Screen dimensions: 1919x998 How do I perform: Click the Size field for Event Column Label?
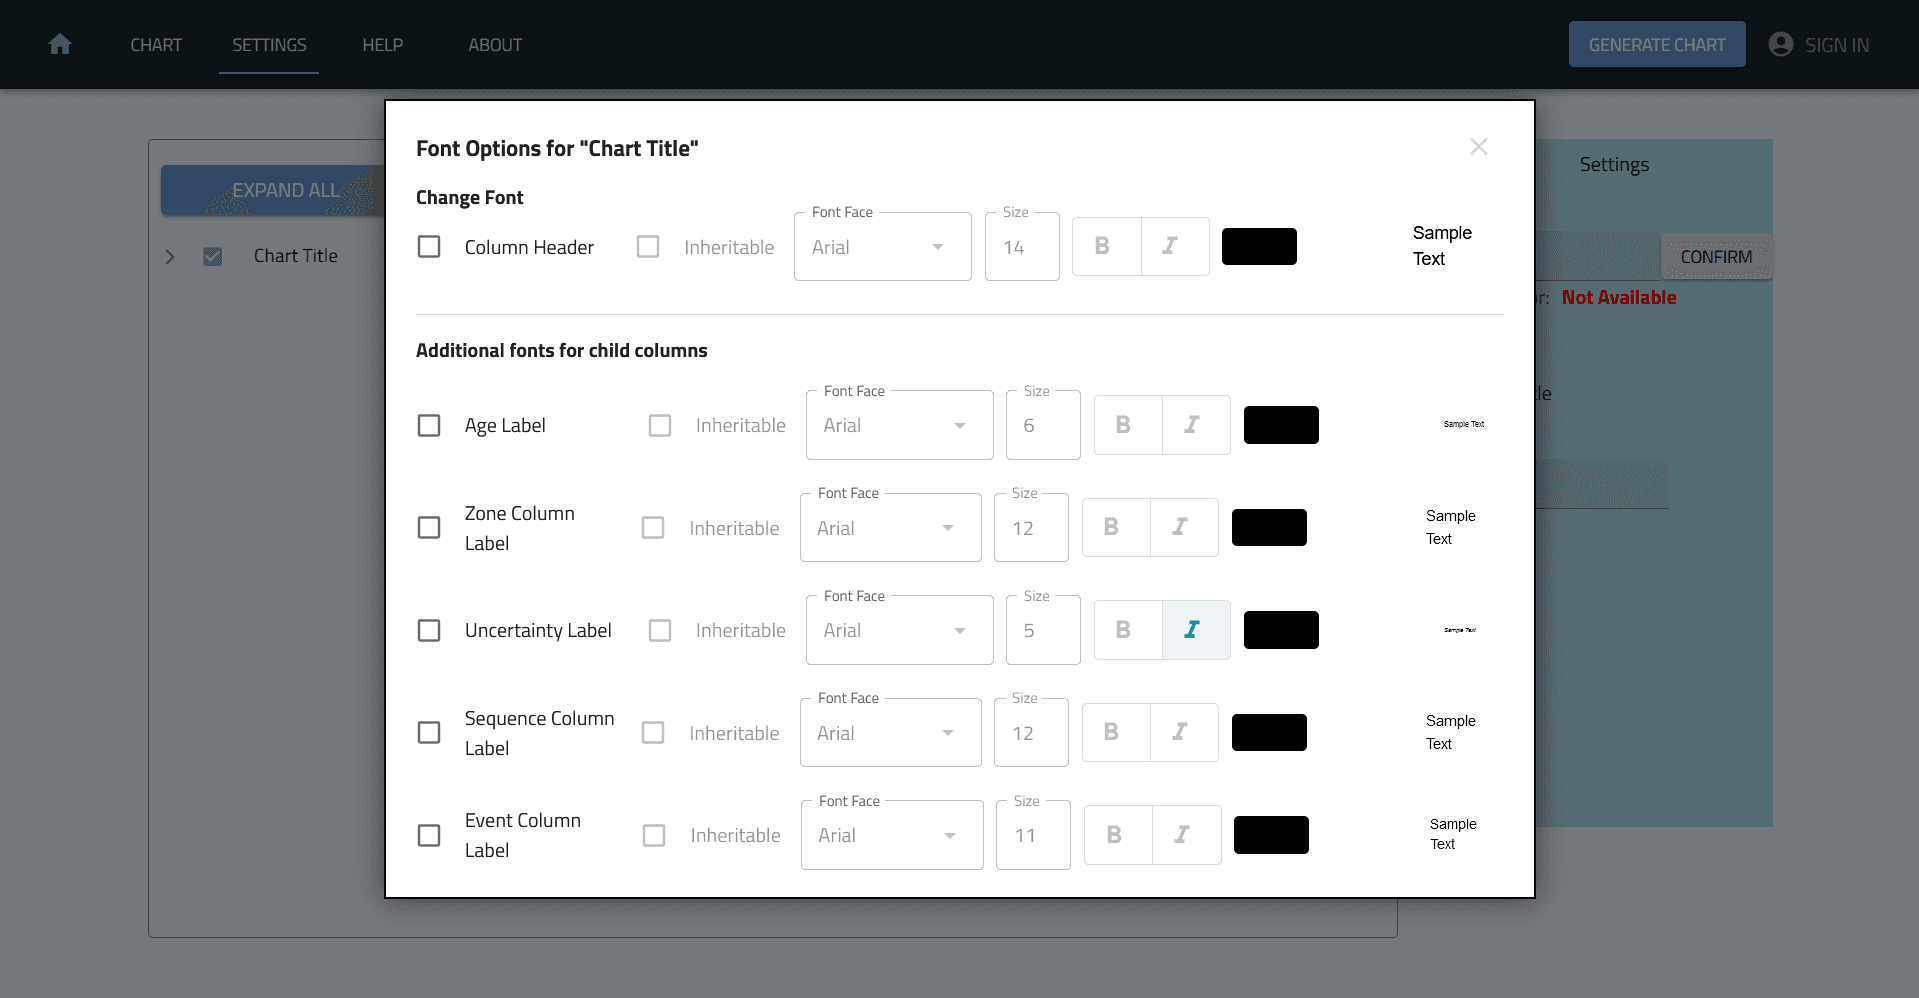[x=1032, y=834]
